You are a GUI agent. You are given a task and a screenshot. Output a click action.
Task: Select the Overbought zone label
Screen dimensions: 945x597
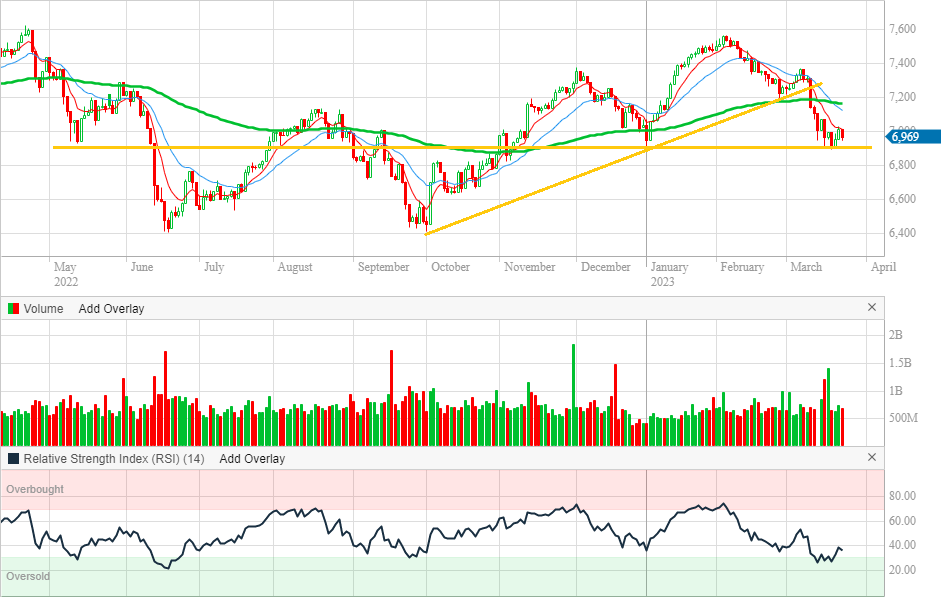click(x=35, y=490)
